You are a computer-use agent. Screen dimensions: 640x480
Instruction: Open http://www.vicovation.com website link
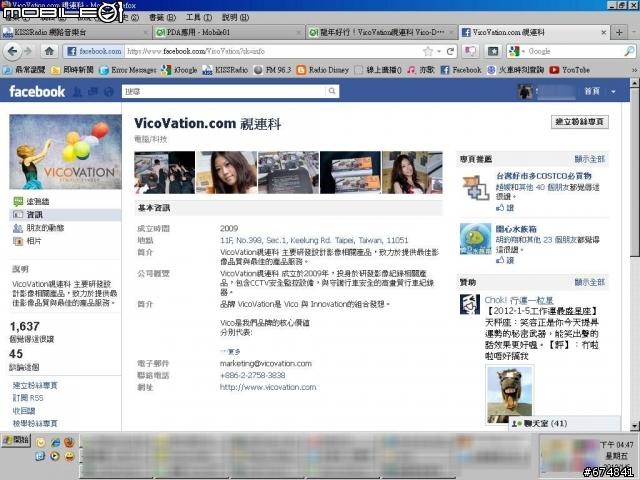click(268, 387)
